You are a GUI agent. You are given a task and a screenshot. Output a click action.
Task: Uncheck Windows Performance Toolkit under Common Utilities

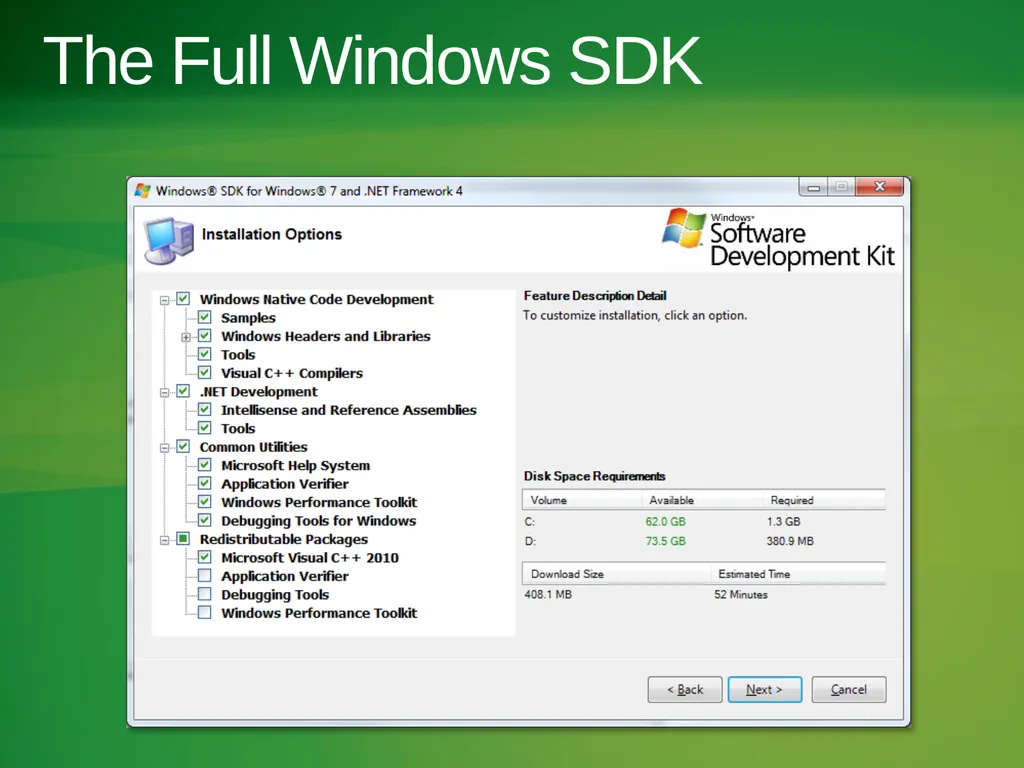point(205,502)
